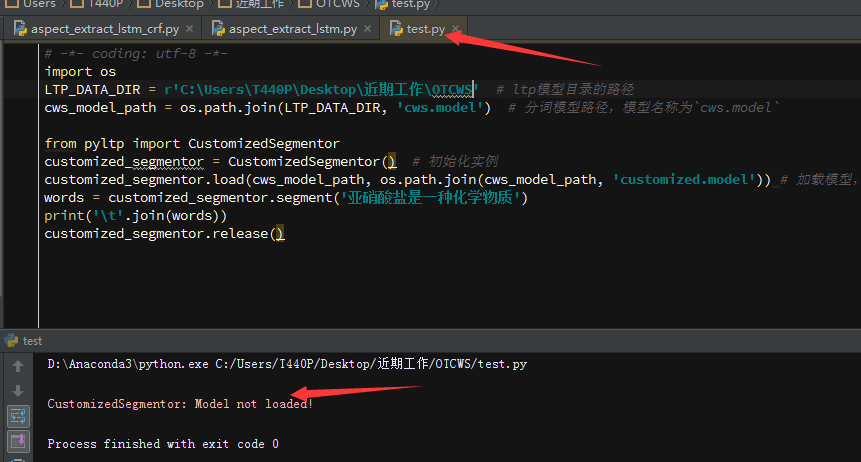Click the Users breadcrumb folder
The image size is (861, 462).
click(x=32, y=4)
